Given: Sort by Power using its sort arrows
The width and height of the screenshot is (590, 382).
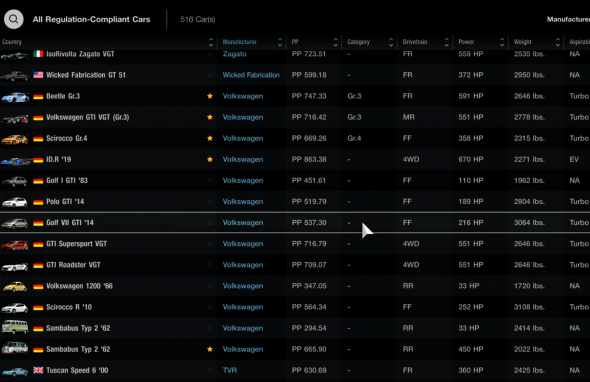Looking at the screenshot, I should [502, 42].
